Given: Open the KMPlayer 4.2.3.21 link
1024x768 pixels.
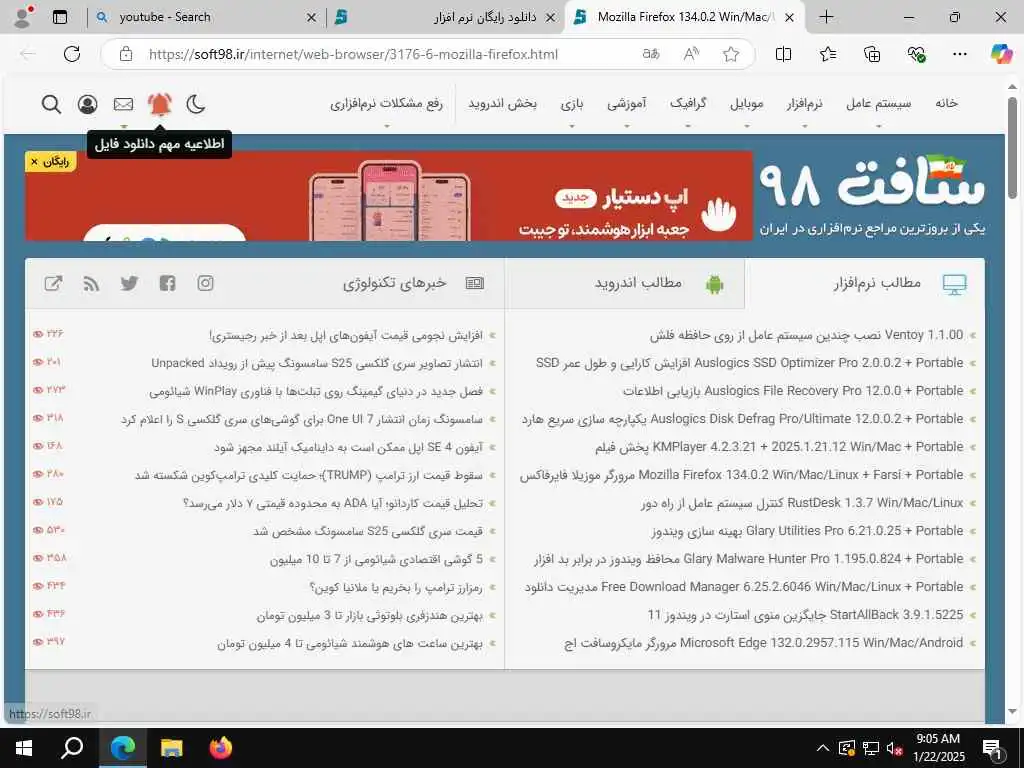Looking at the screenshot, I should pos(779,447).
